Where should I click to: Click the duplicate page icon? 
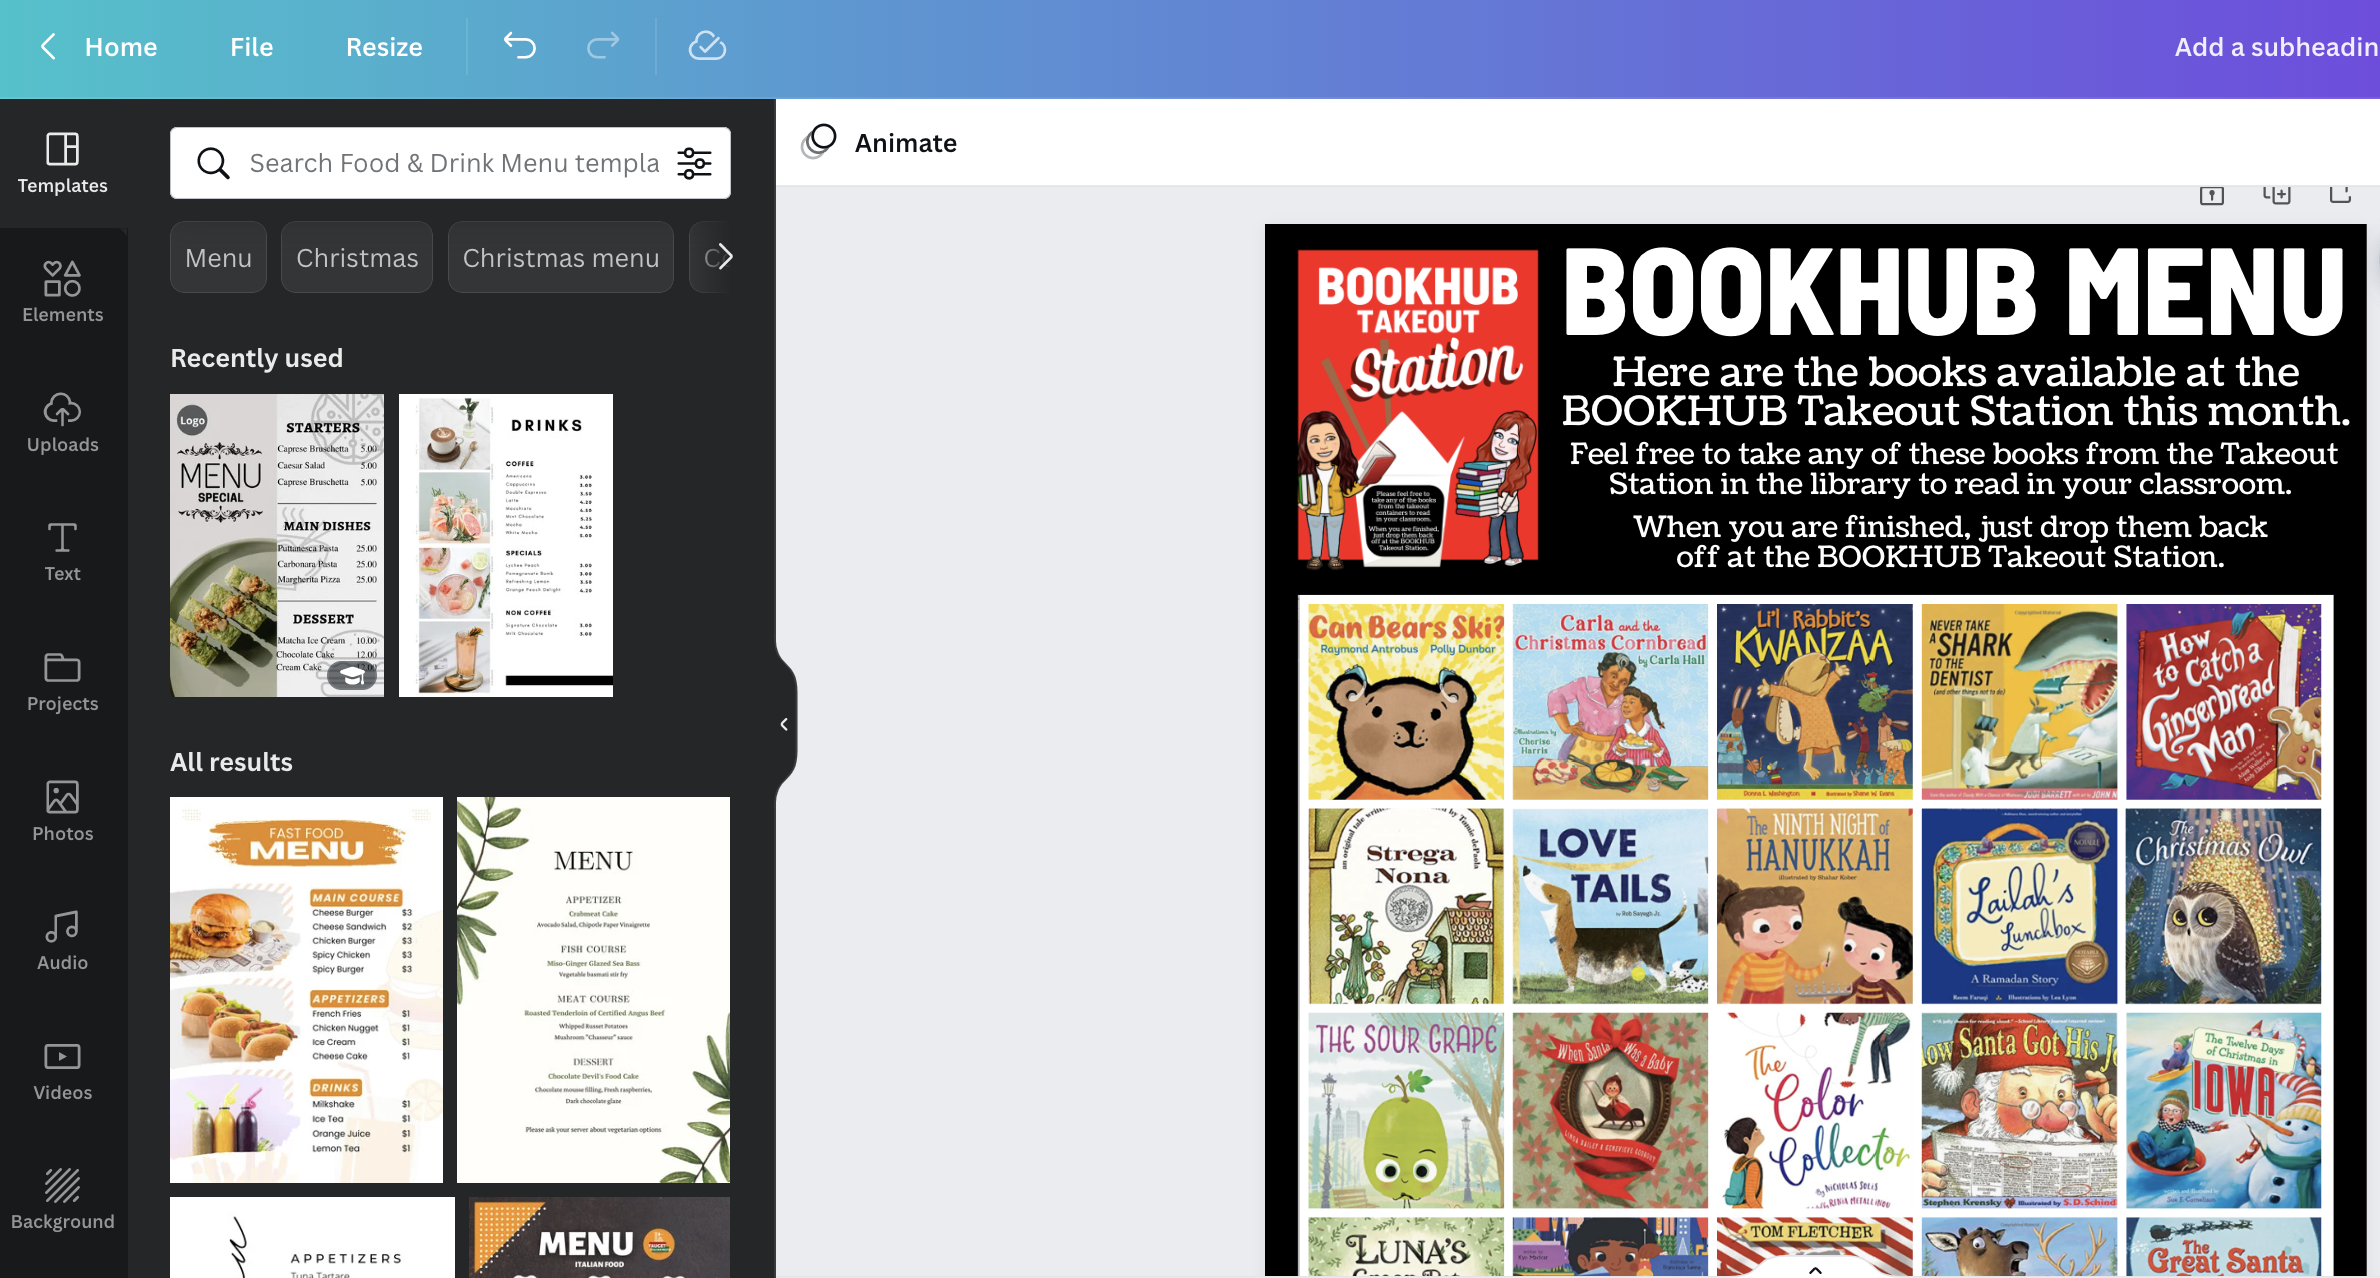point(2277,195)
